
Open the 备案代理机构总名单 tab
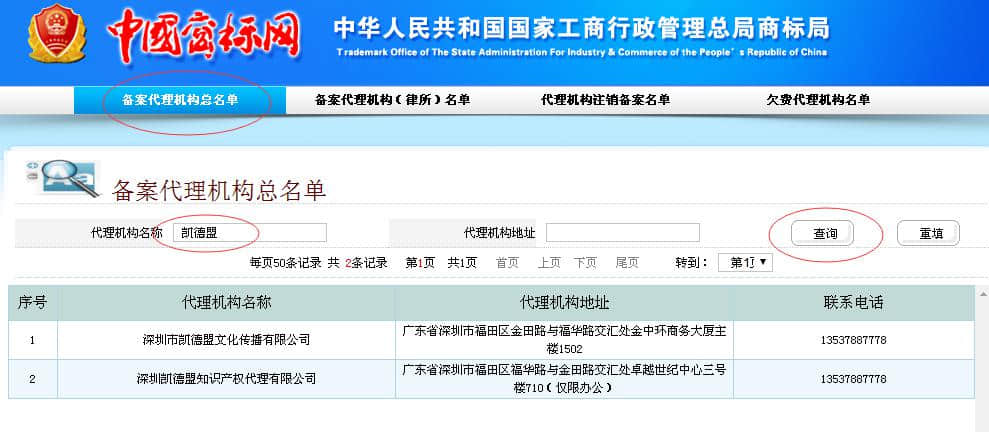pyautogui.click(x=180, y=100)
